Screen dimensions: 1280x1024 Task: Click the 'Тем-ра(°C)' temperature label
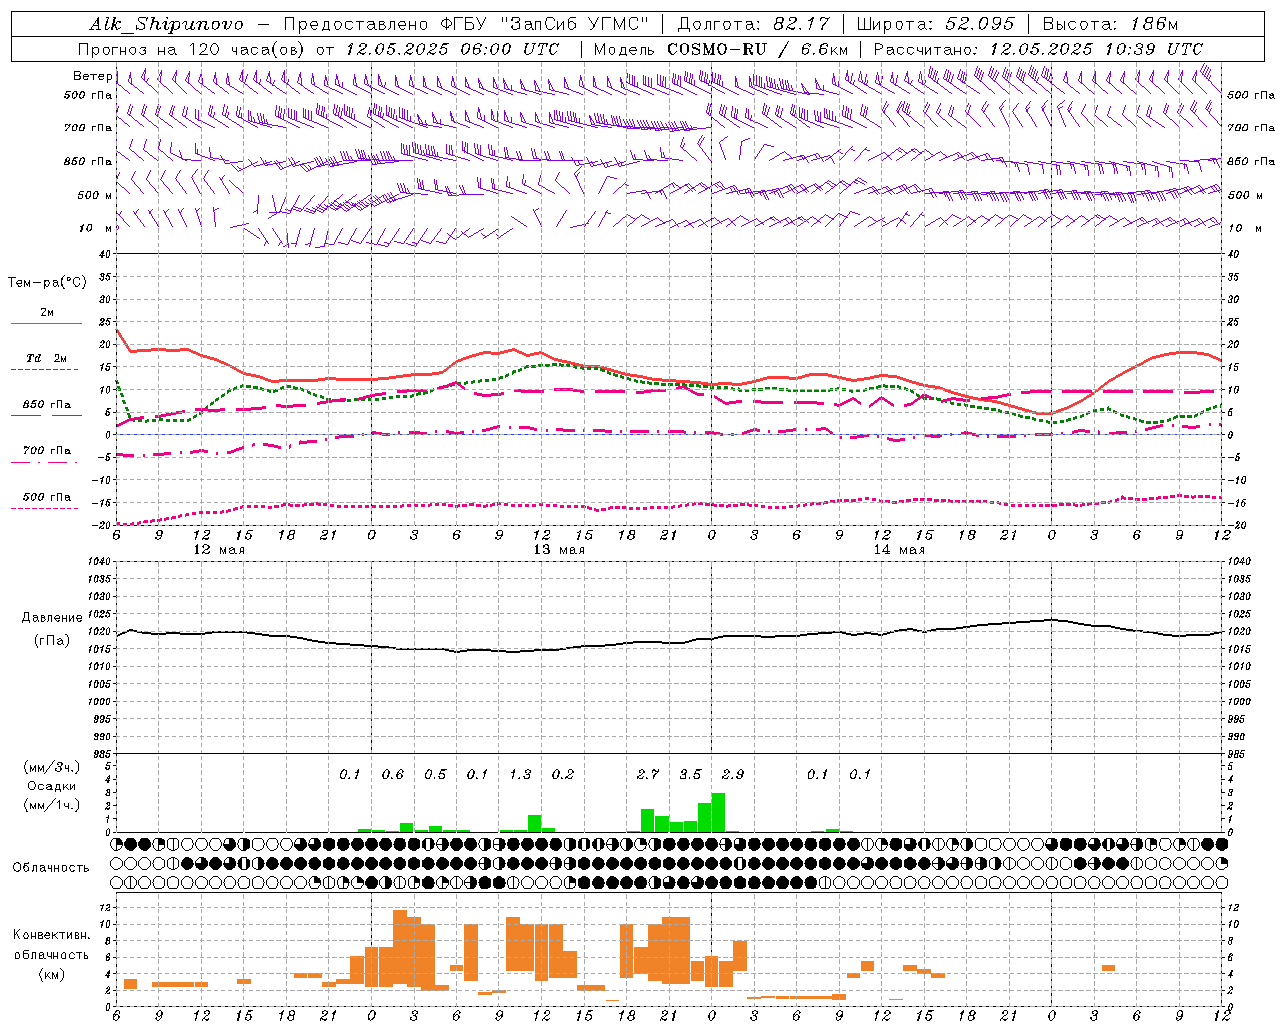47,283
